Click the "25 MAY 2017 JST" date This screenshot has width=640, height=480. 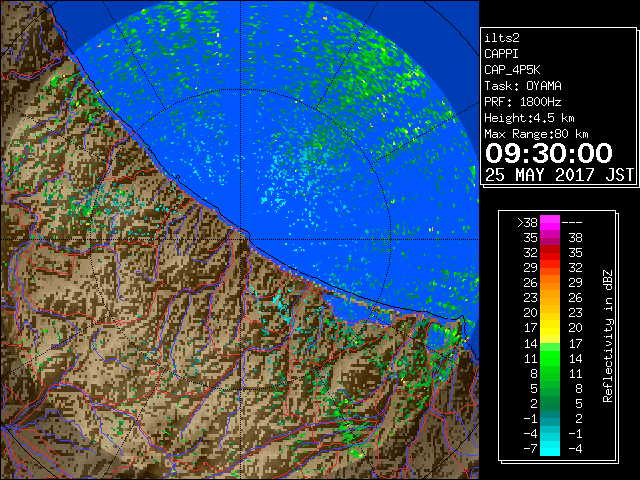[x=560, y=175]
